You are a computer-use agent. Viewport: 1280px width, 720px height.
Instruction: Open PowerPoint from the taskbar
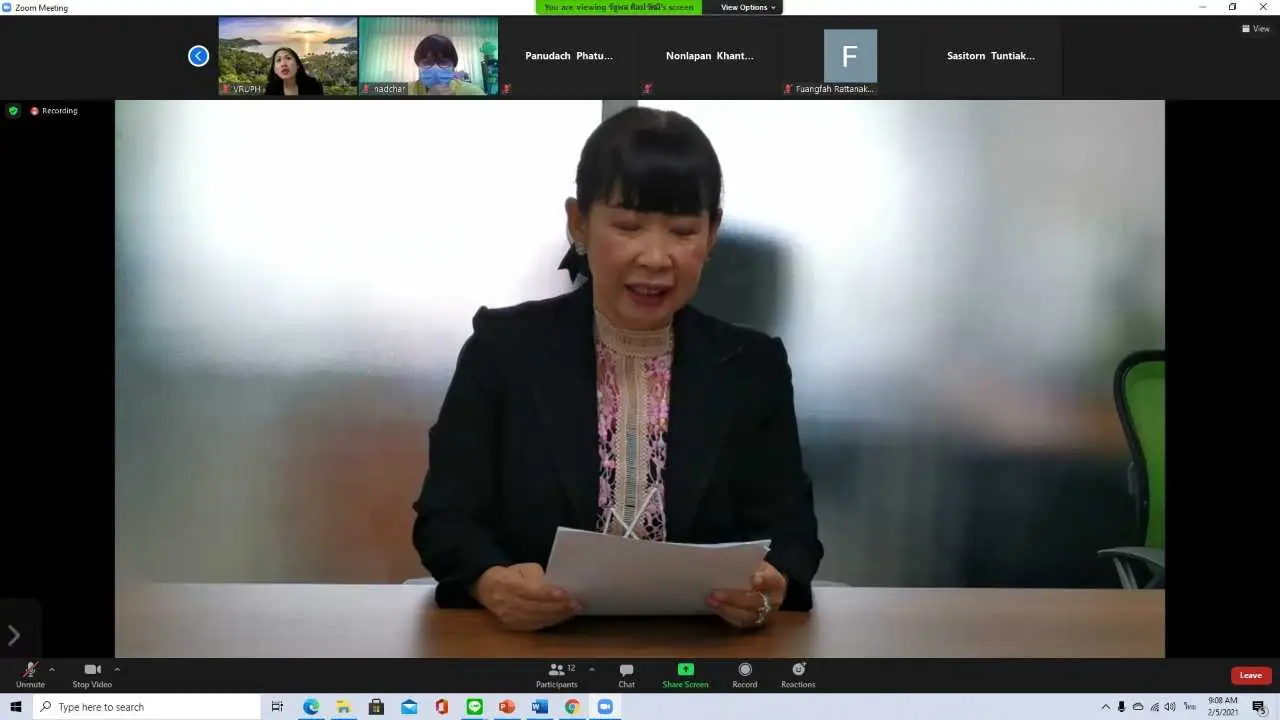coord(507,707)
